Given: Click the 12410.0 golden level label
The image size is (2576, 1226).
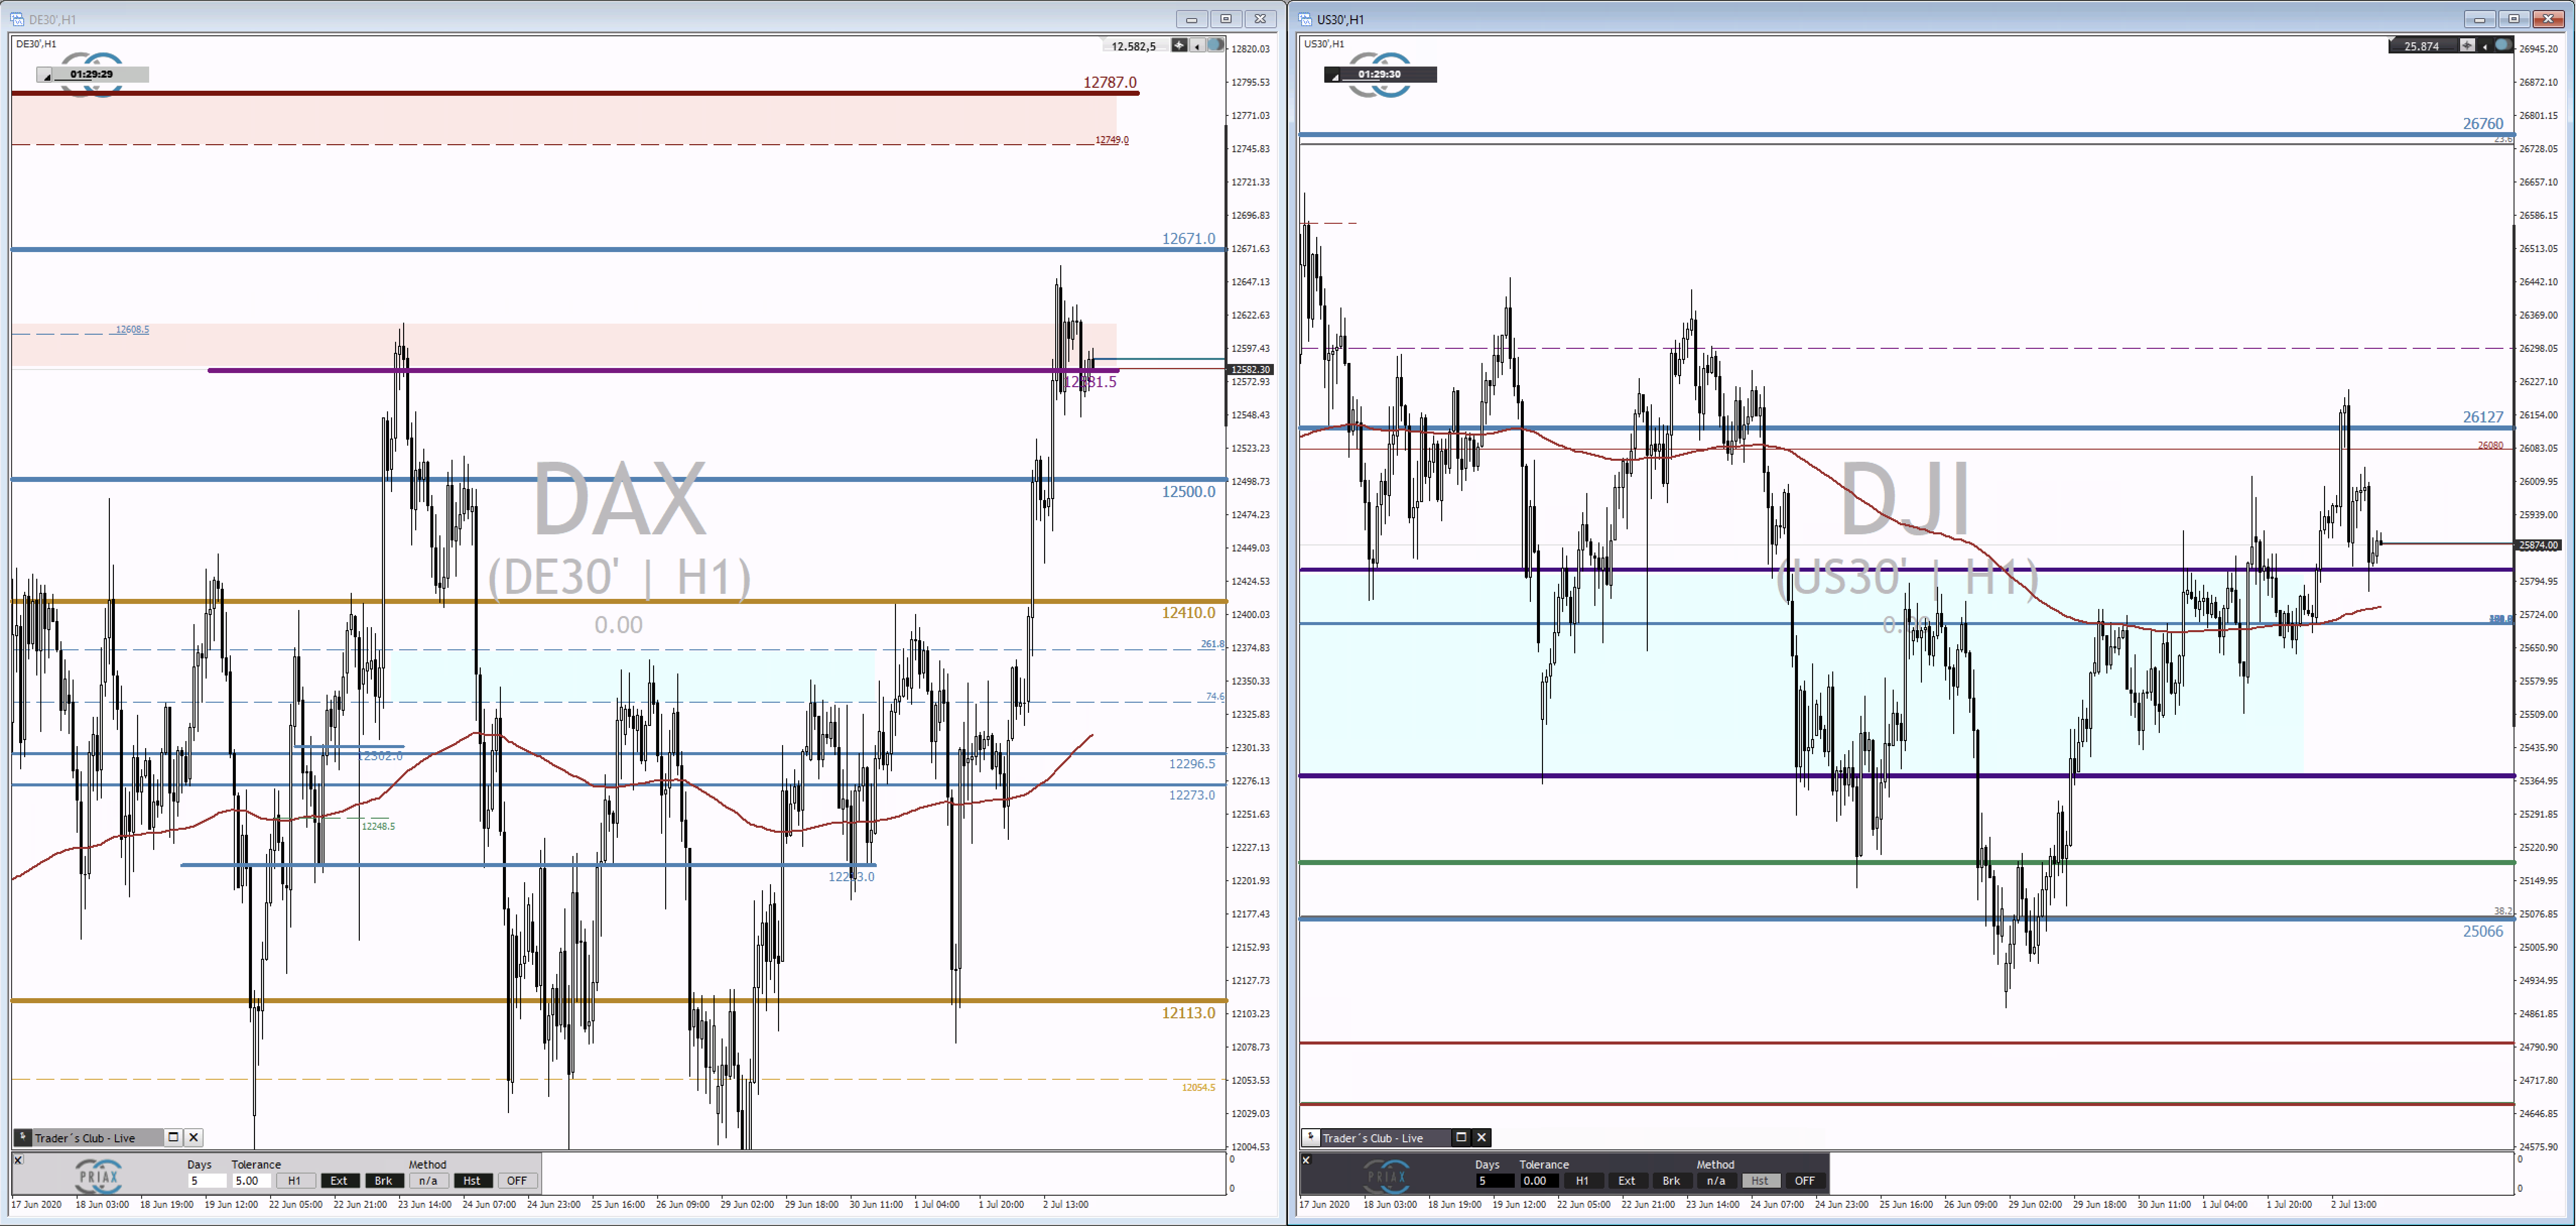Looking at the screenshot, I should [1188, 613].
